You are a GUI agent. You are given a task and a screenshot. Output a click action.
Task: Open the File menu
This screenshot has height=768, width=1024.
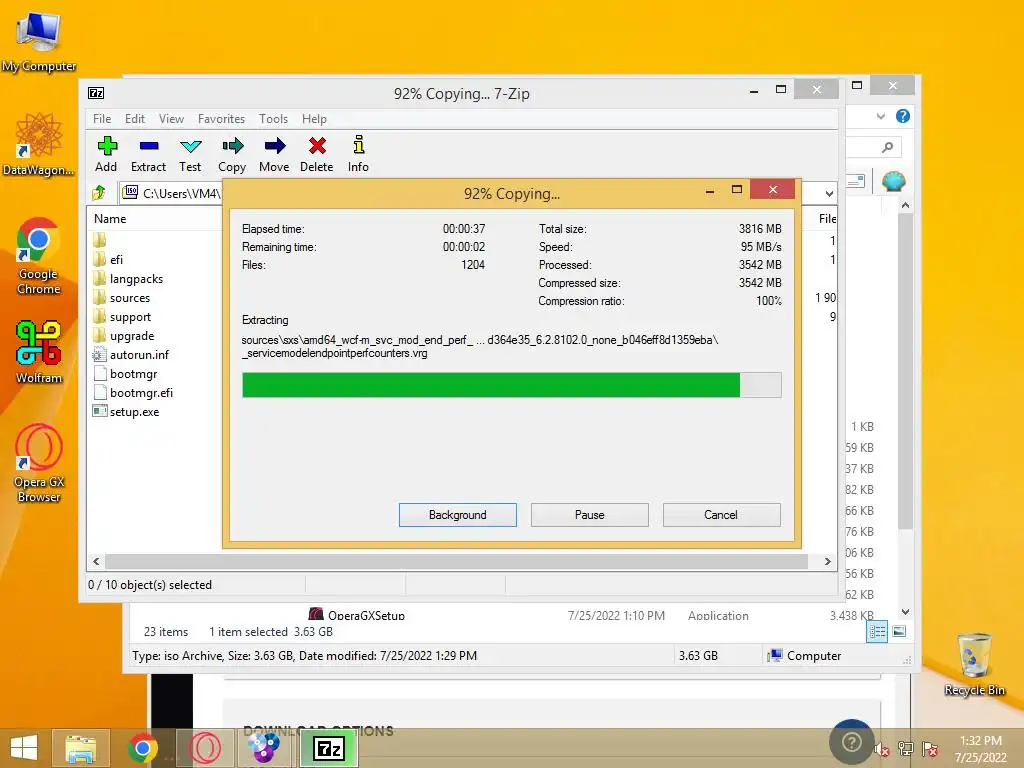102,119
